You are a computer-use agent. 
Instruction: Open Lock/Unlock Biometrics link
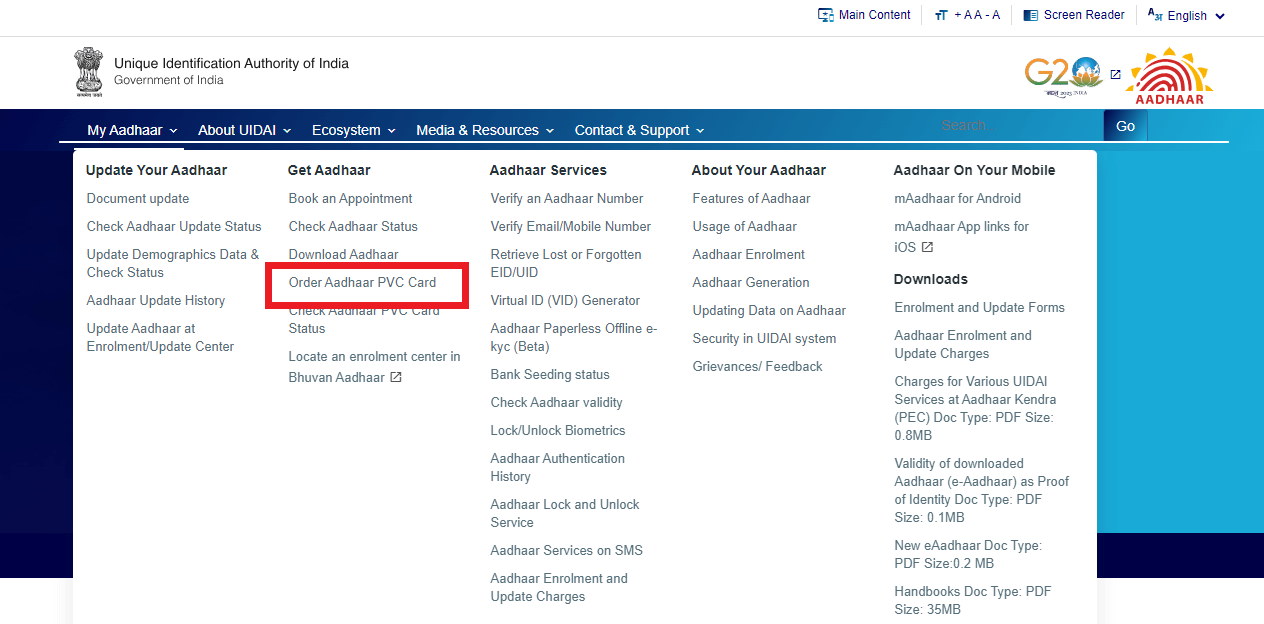click(x=557, y=431)
